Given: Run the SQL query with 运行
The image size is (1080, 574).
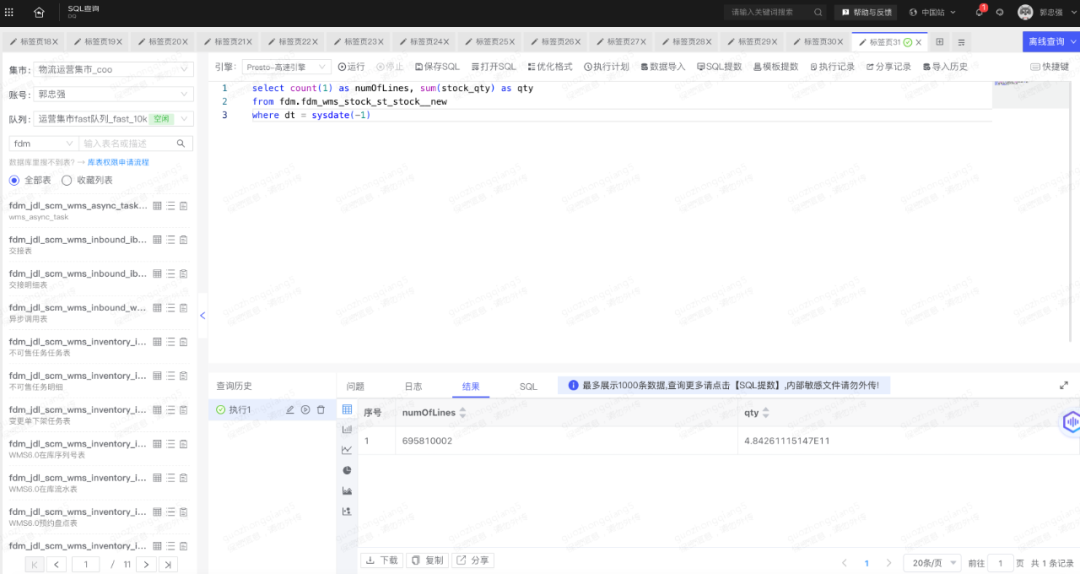Looking at the screenshot, I should tap(351, 67).
